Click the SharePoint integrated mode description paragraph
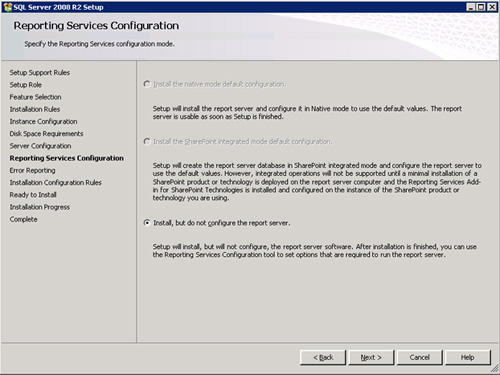 click(x=317, y=182)
